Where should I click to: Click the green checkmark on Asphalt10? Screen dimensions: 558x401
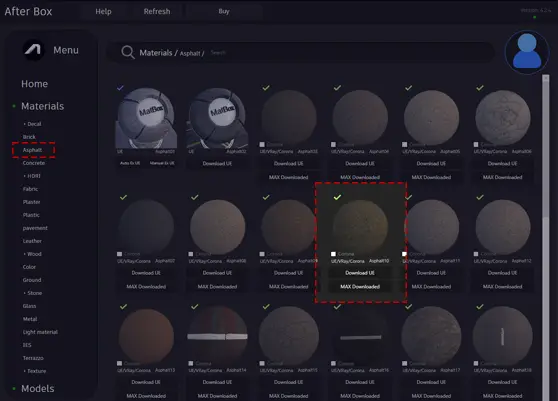(x=337, y=197)
